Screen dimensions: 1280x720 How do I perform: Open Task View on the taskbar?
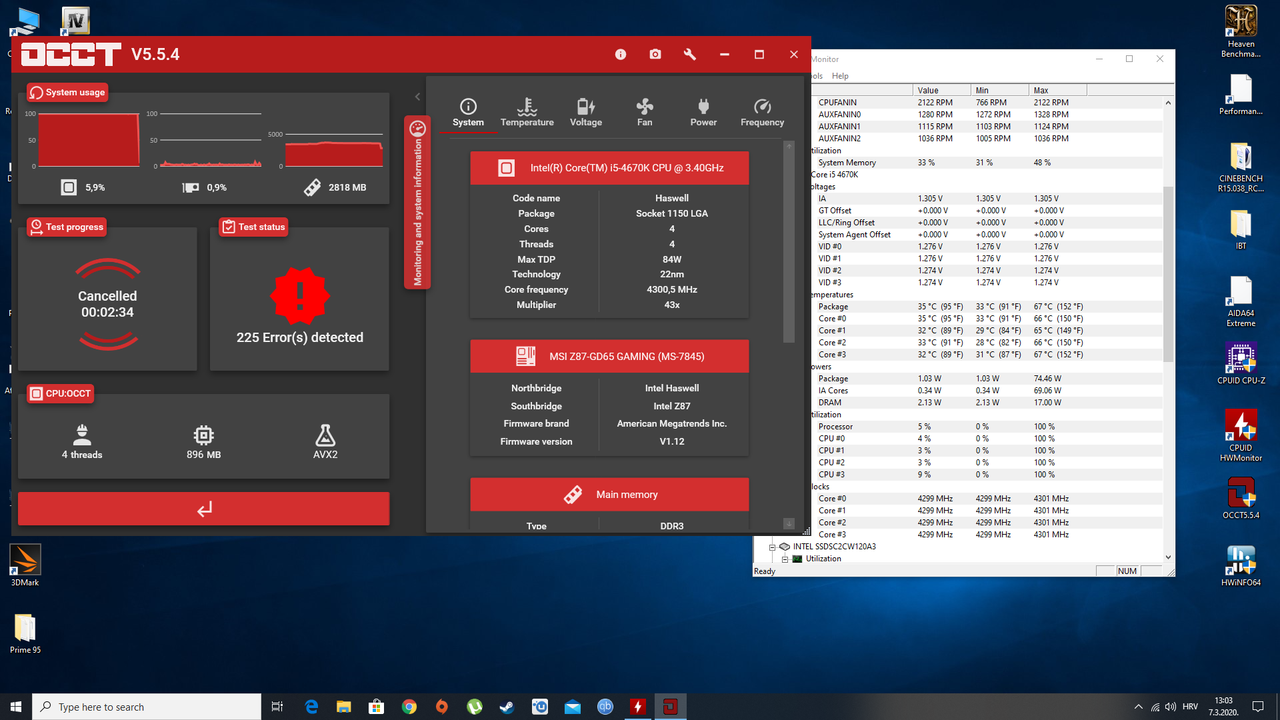[x=278, y=706]
